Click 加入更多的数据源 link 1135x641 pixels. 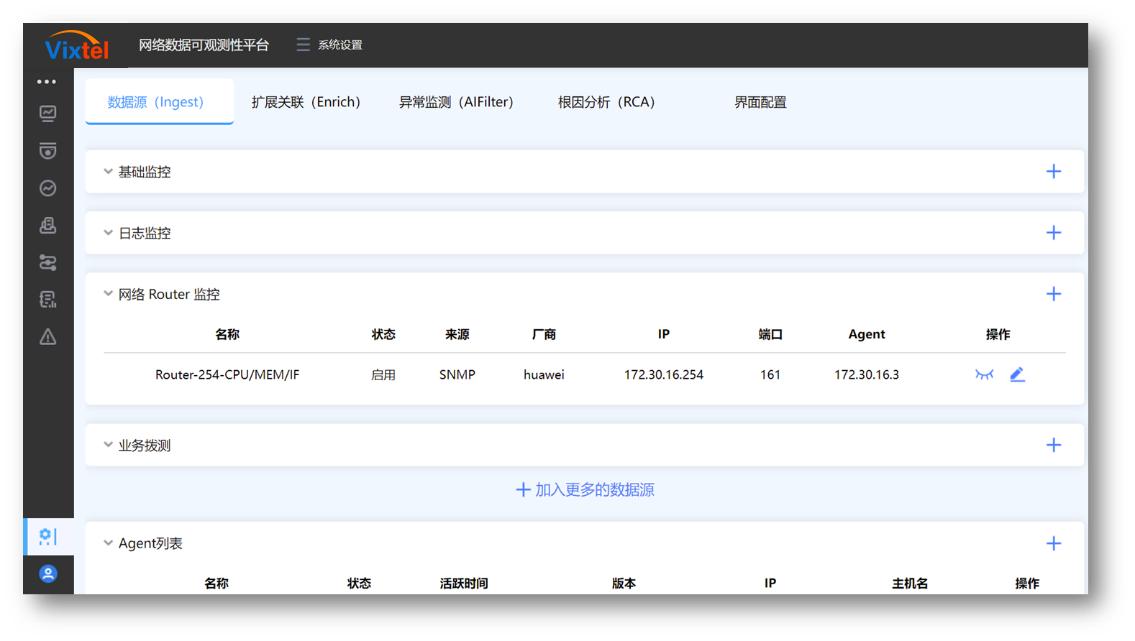point(585,490)
